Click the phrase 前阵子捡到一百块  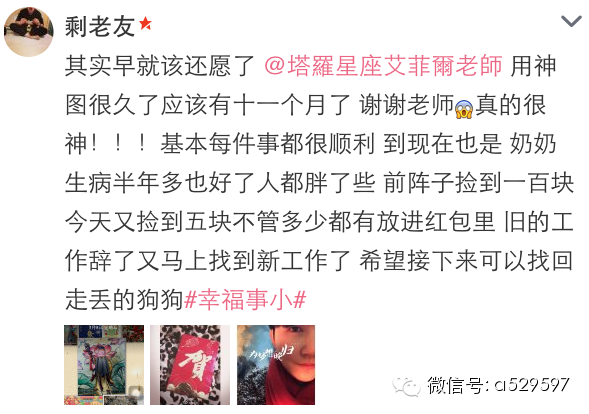[479, 183]
